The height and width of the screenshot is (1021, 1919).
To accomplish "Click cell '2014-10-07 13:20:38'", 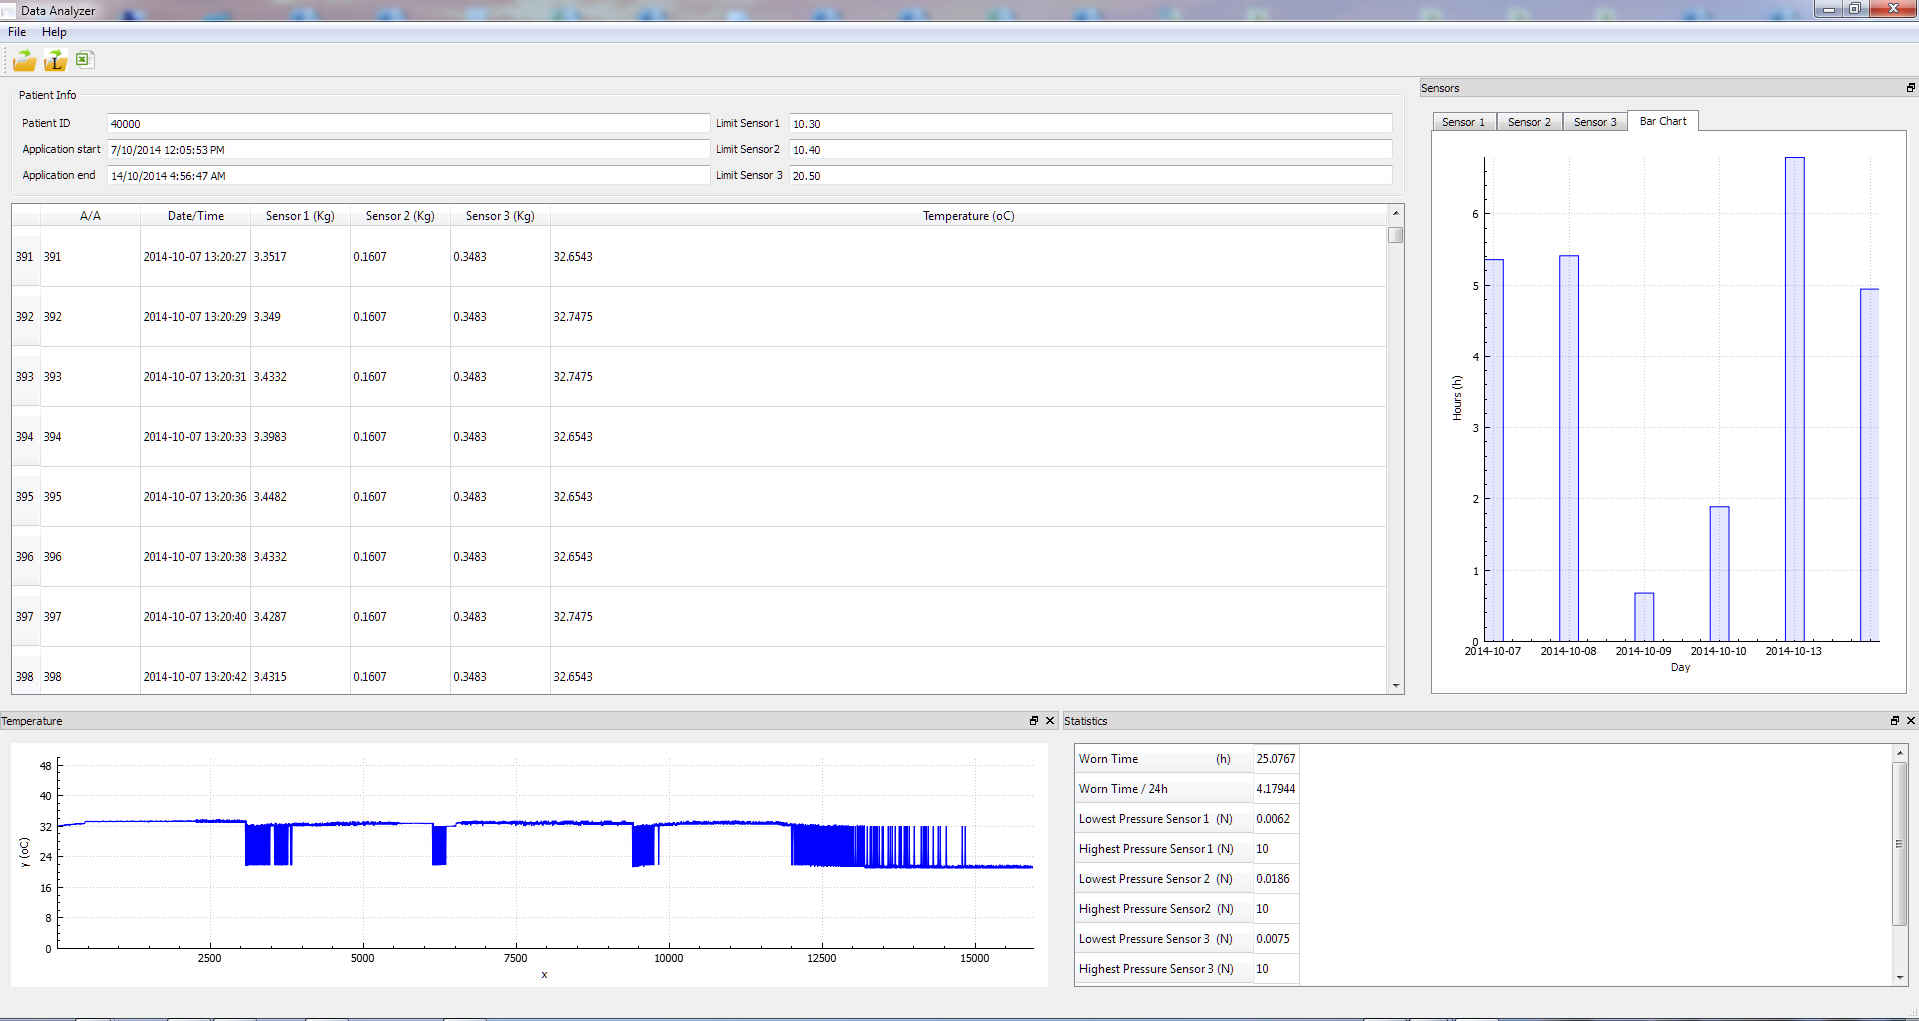I will pos(195,557).
